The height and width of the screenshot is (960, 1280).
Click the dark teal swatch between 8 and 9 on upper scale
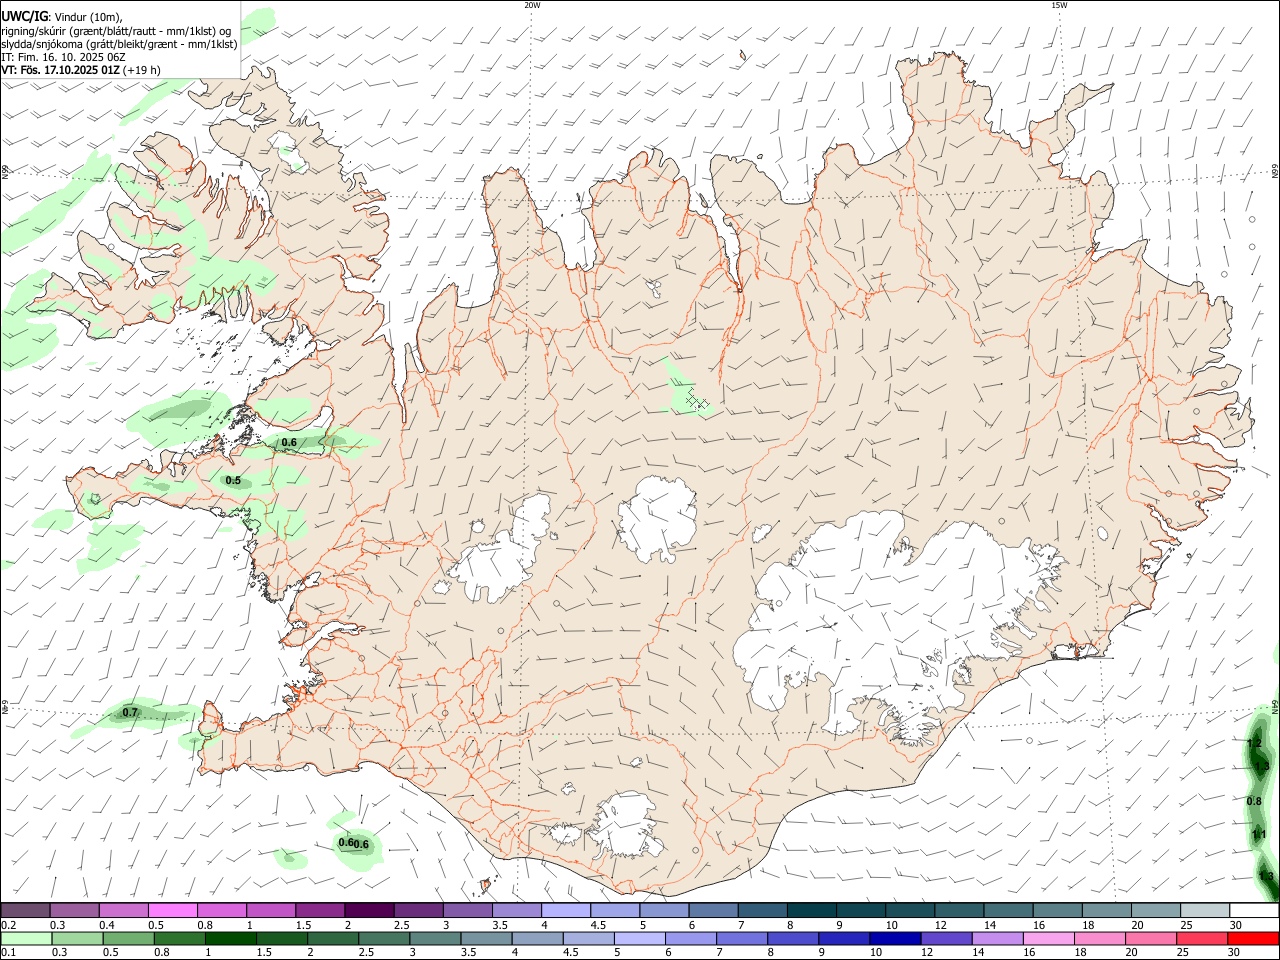coord(811,911)
